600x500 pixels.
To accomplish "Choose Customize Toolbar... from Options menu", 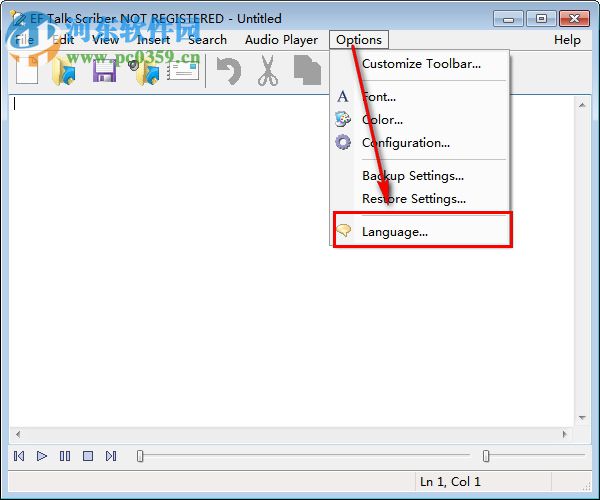I will (x=420, y=64).
